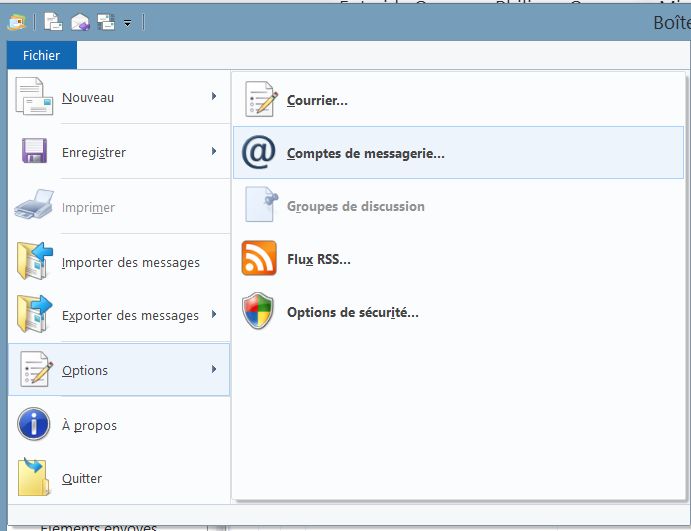The image size is (691, 531).
Task: Expand the Nouveau submenu arrow
Action: [x=214, y=96]
